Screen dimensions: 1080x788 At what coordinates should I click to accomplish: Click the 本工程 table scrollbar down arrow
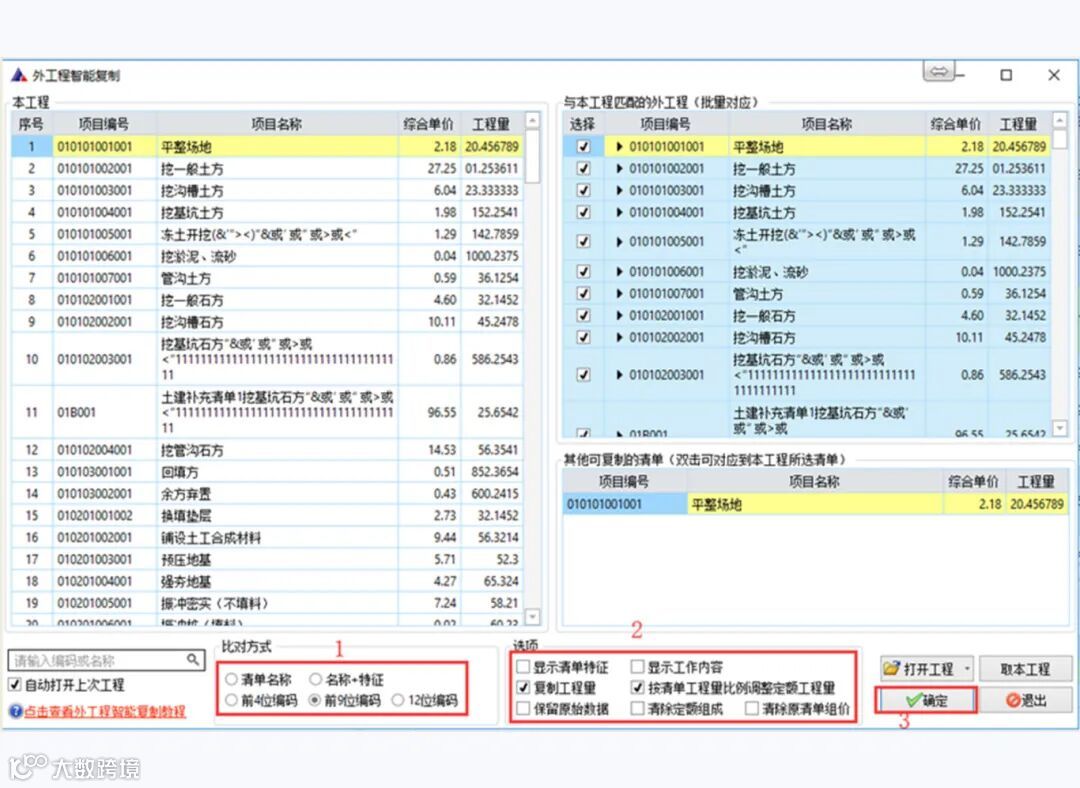click(532, 616)
